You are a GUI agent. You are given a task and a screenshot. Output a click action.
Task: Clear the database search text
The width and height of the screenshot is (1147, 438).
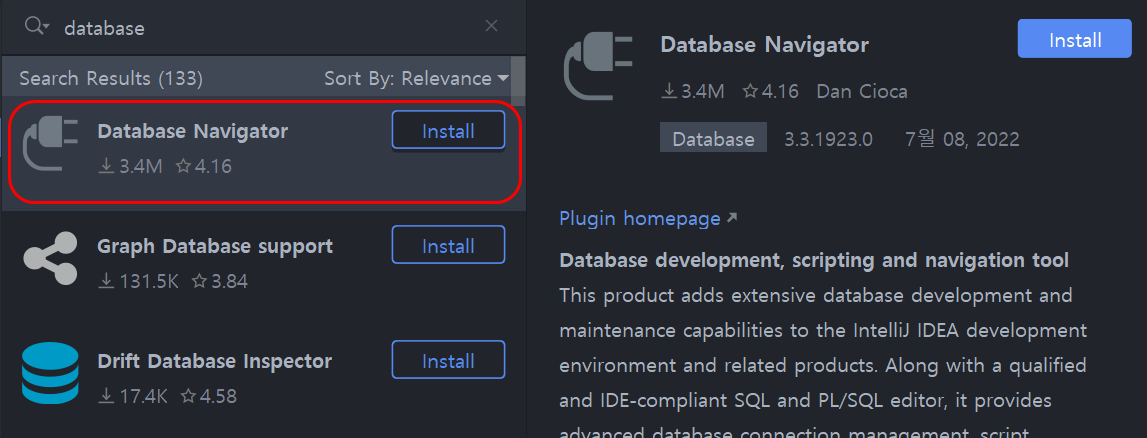tap(492, 26)
